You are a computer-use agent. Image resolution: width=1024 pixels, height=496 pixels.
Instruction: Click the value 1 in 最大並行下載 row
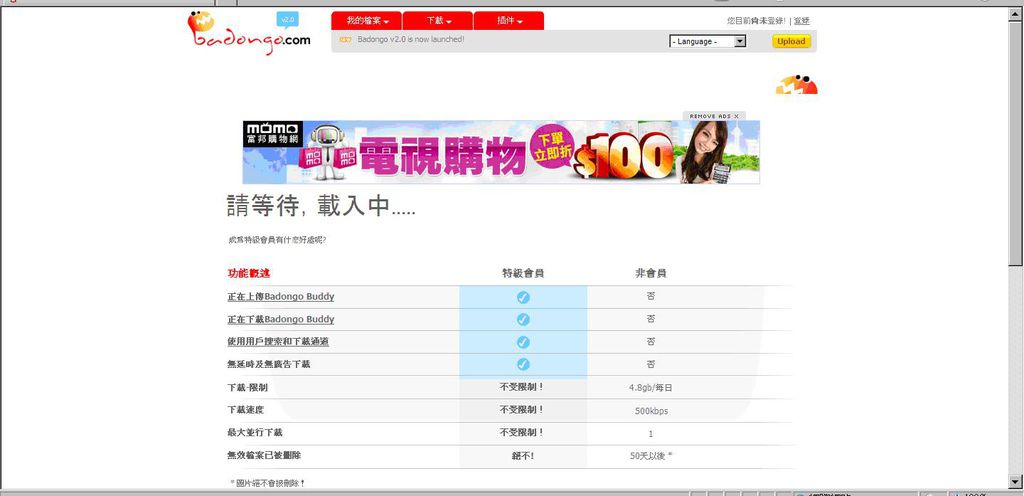click(650, 433)
